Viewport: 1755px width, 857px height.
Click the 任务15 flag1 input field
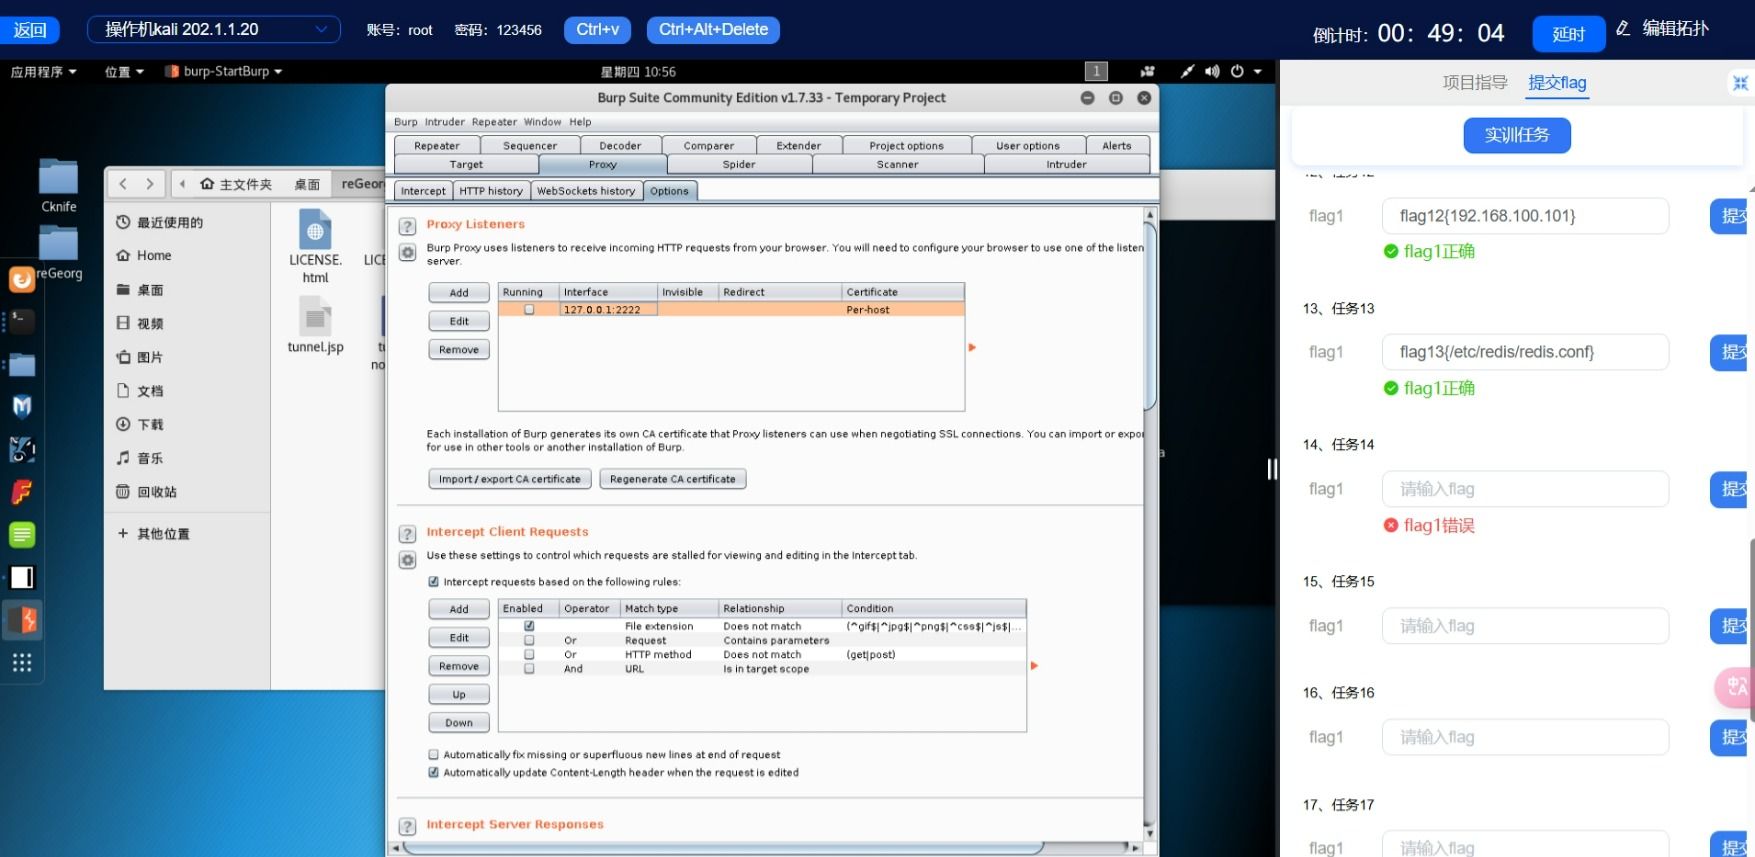coord(1525,626)
